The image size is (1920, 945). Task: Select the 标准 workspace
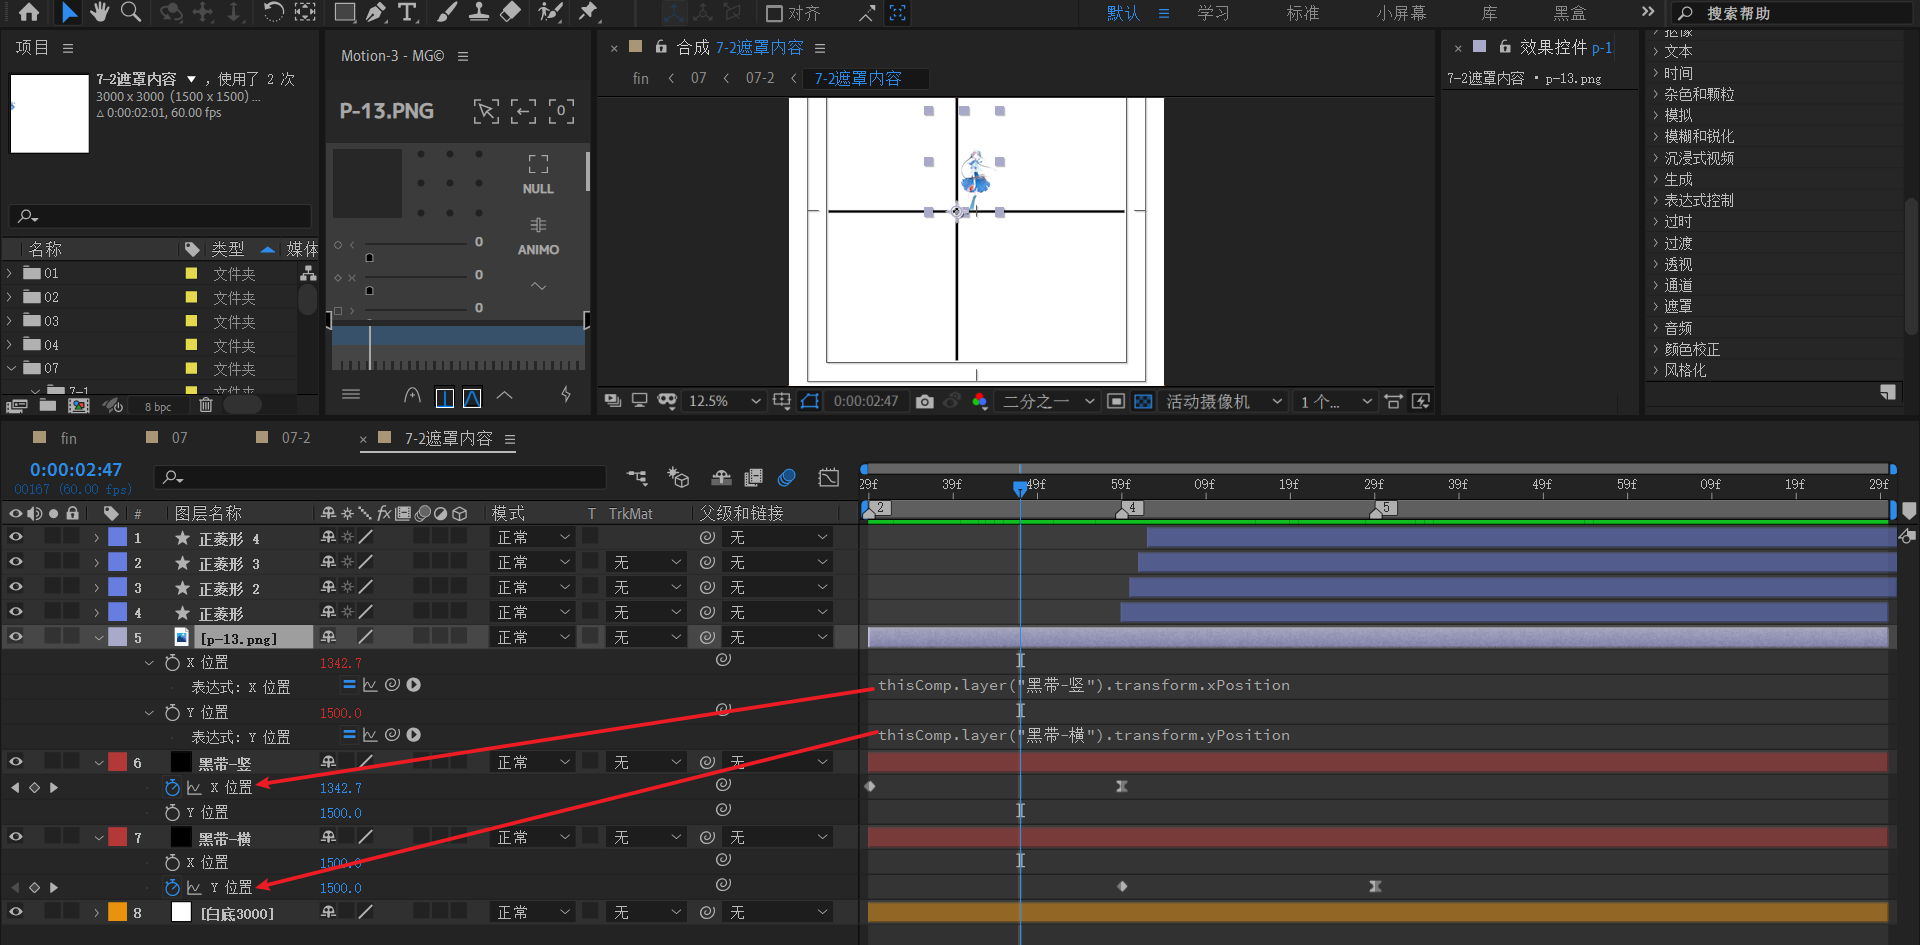[1302, 13]
